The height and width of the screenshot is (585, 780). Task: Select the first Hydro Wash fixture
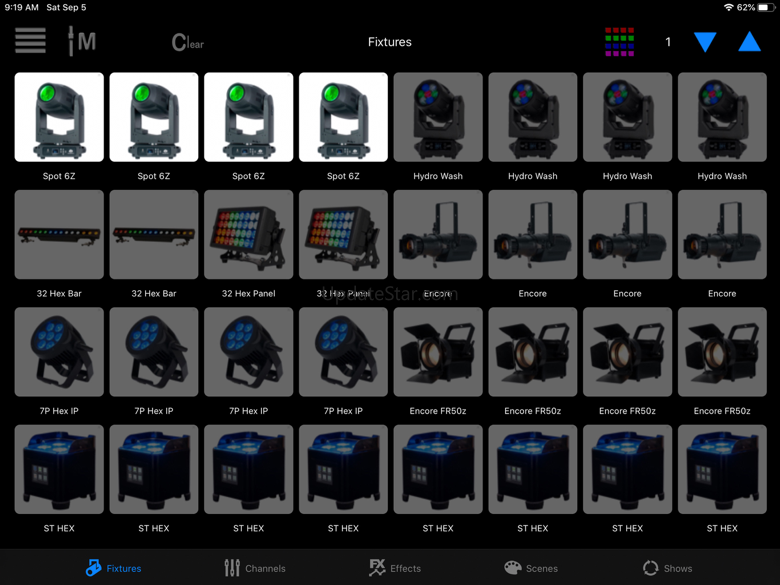tap(438, 118)
